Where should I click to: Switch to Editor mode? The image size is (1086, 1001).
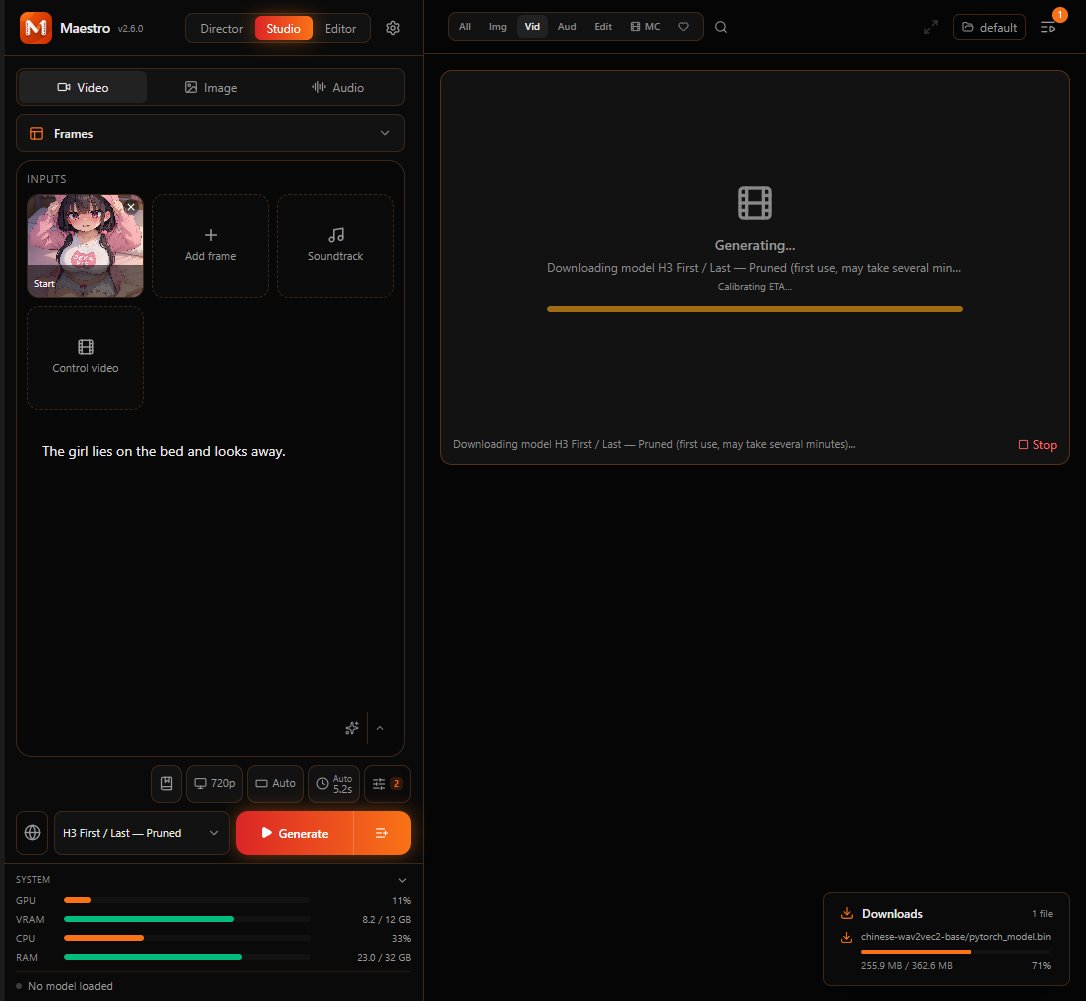340,28
